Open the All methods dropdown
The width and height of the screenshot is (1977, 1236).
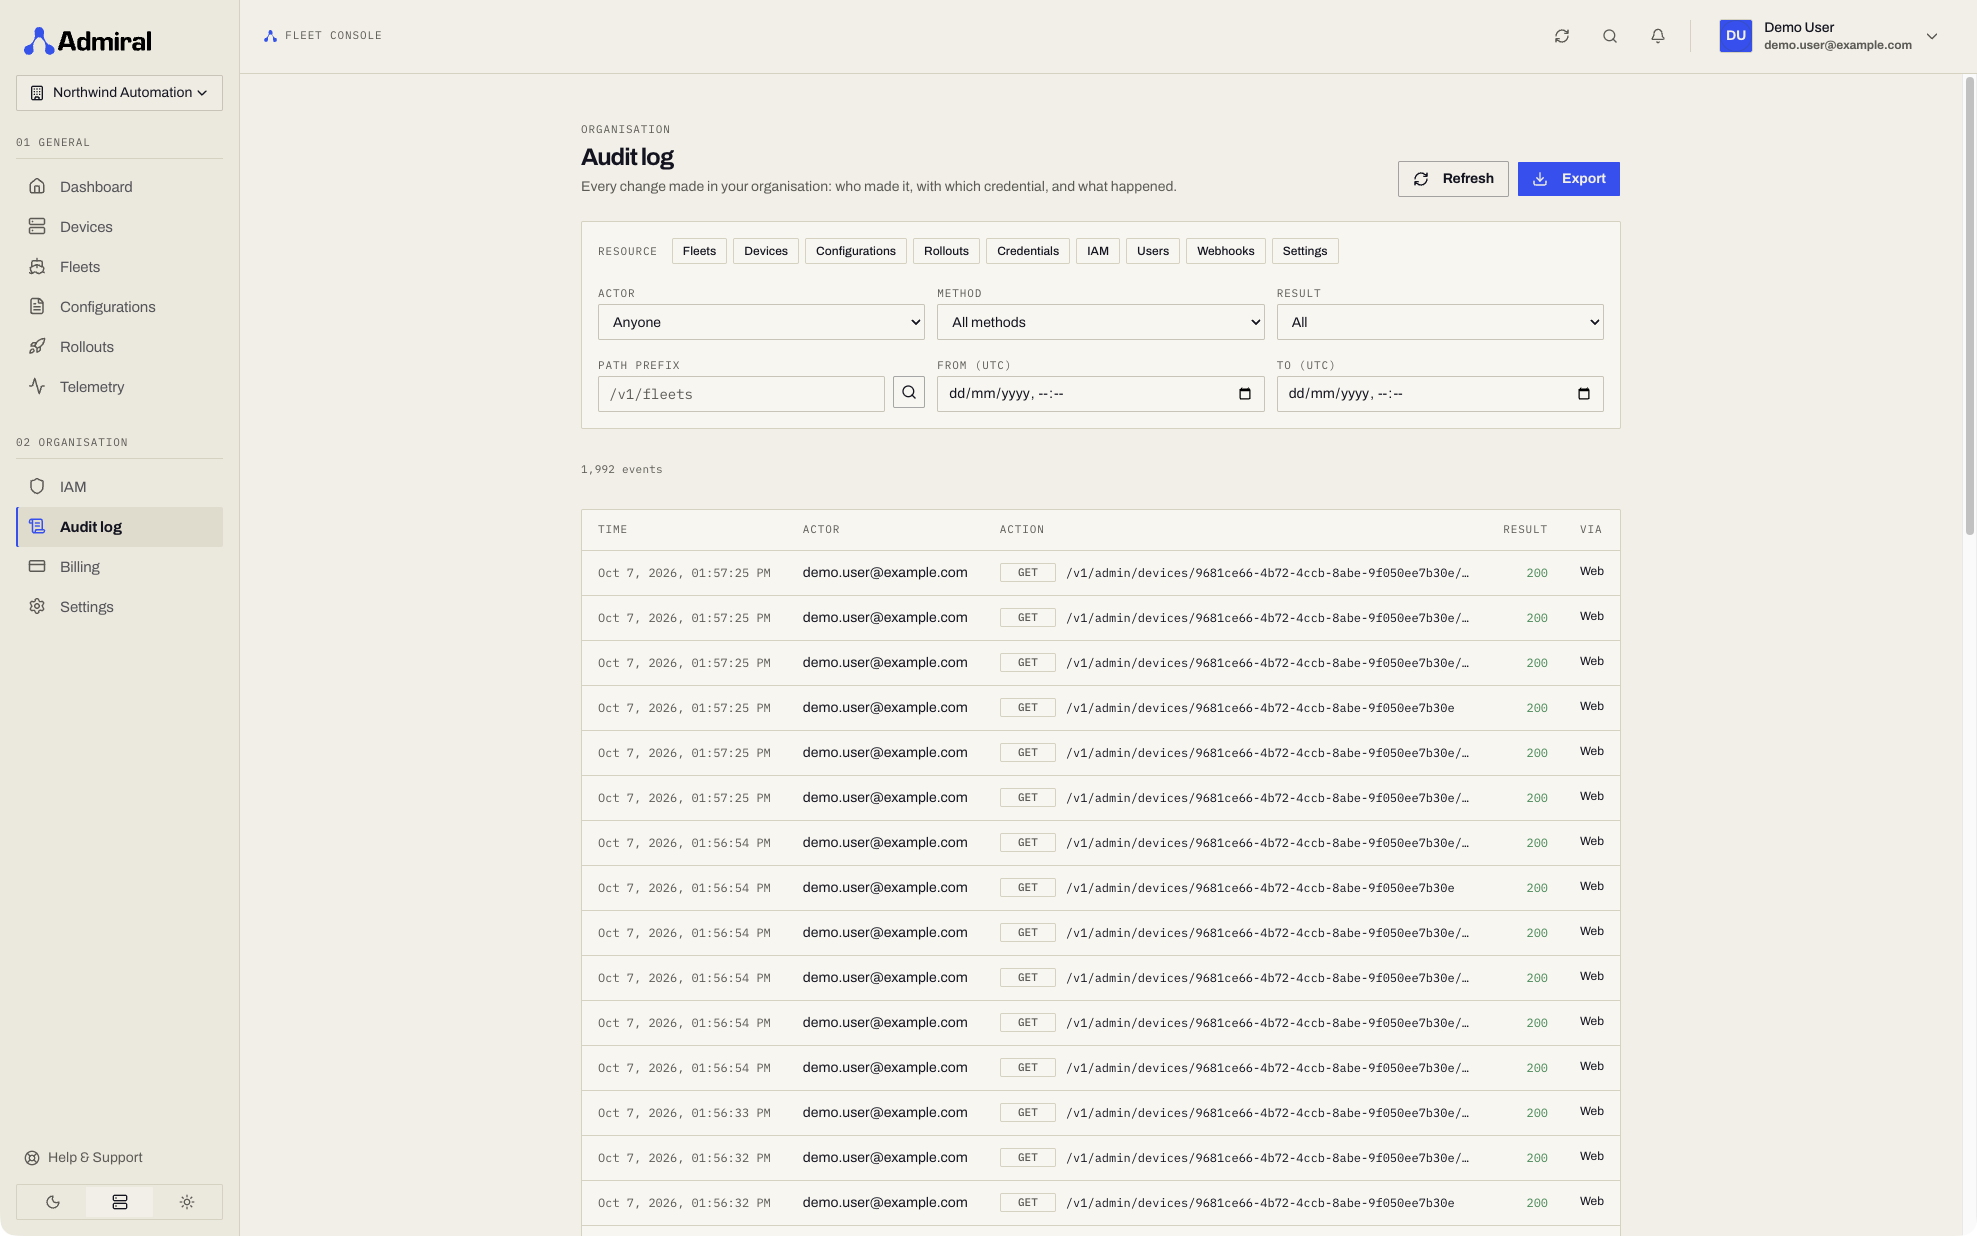coord(1100,322)
